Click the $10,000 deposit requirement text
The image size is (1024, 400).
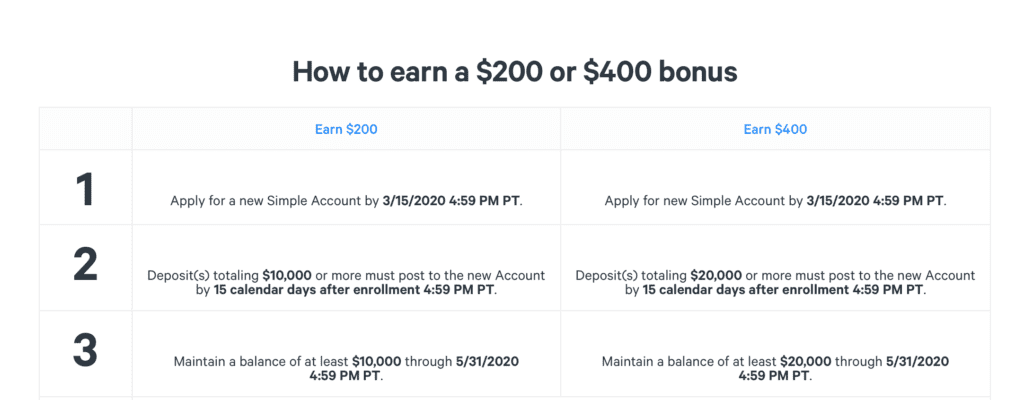346,283
